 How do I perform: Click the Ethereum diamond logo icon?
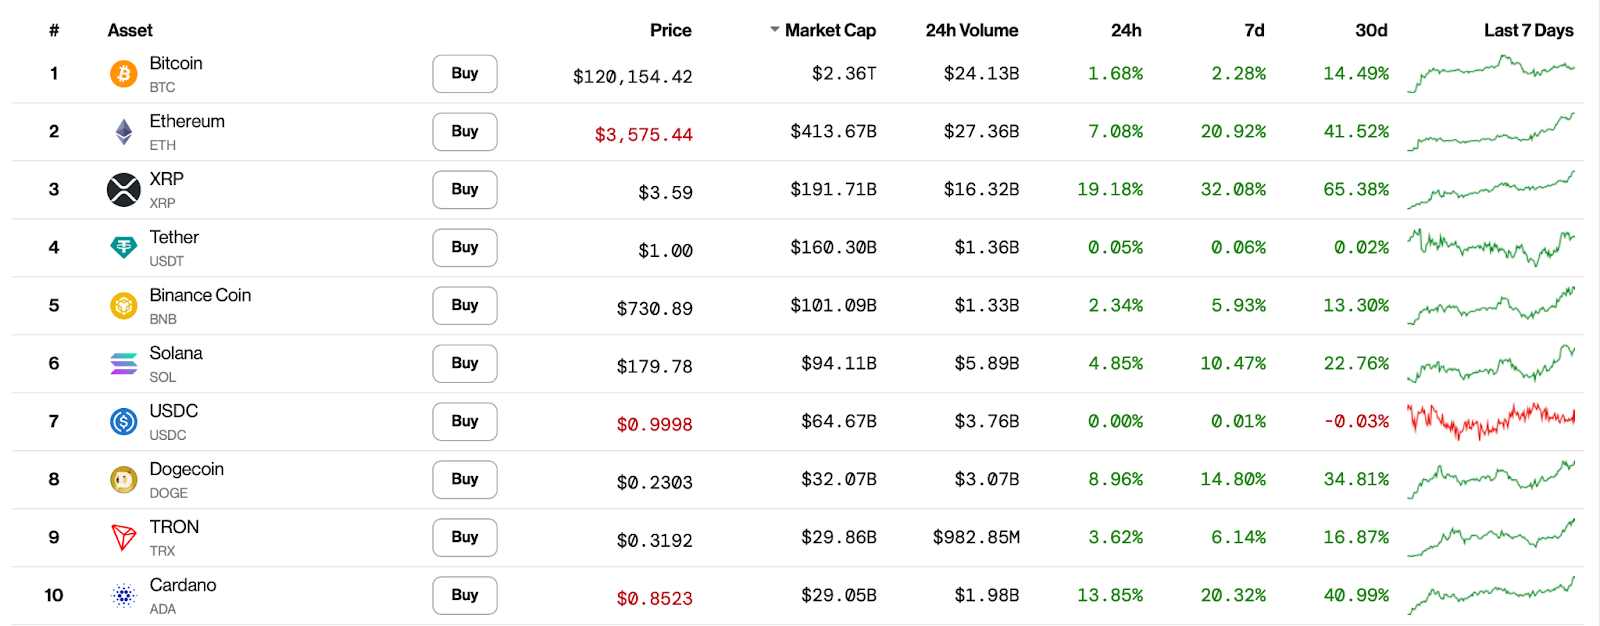tap(123, 132)
